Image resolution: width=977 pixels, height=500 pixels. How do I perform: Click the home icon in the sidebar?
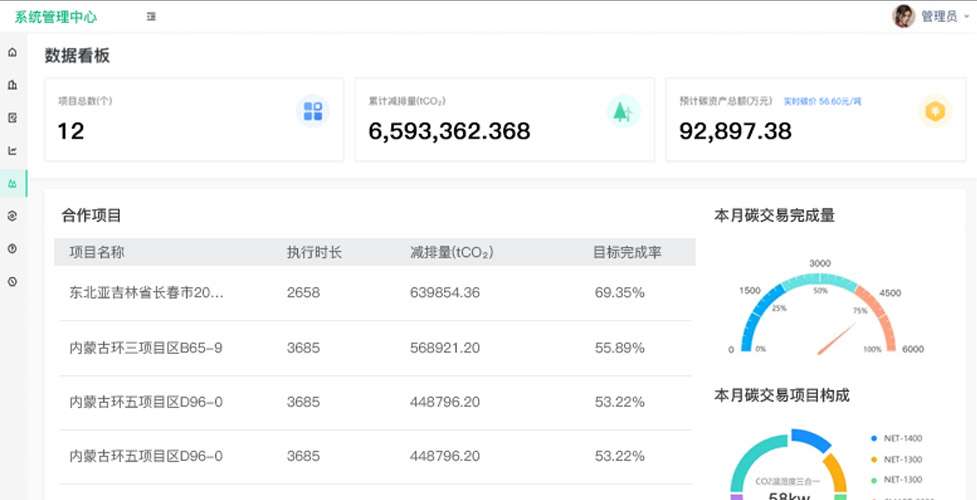[x=12, y=52]
